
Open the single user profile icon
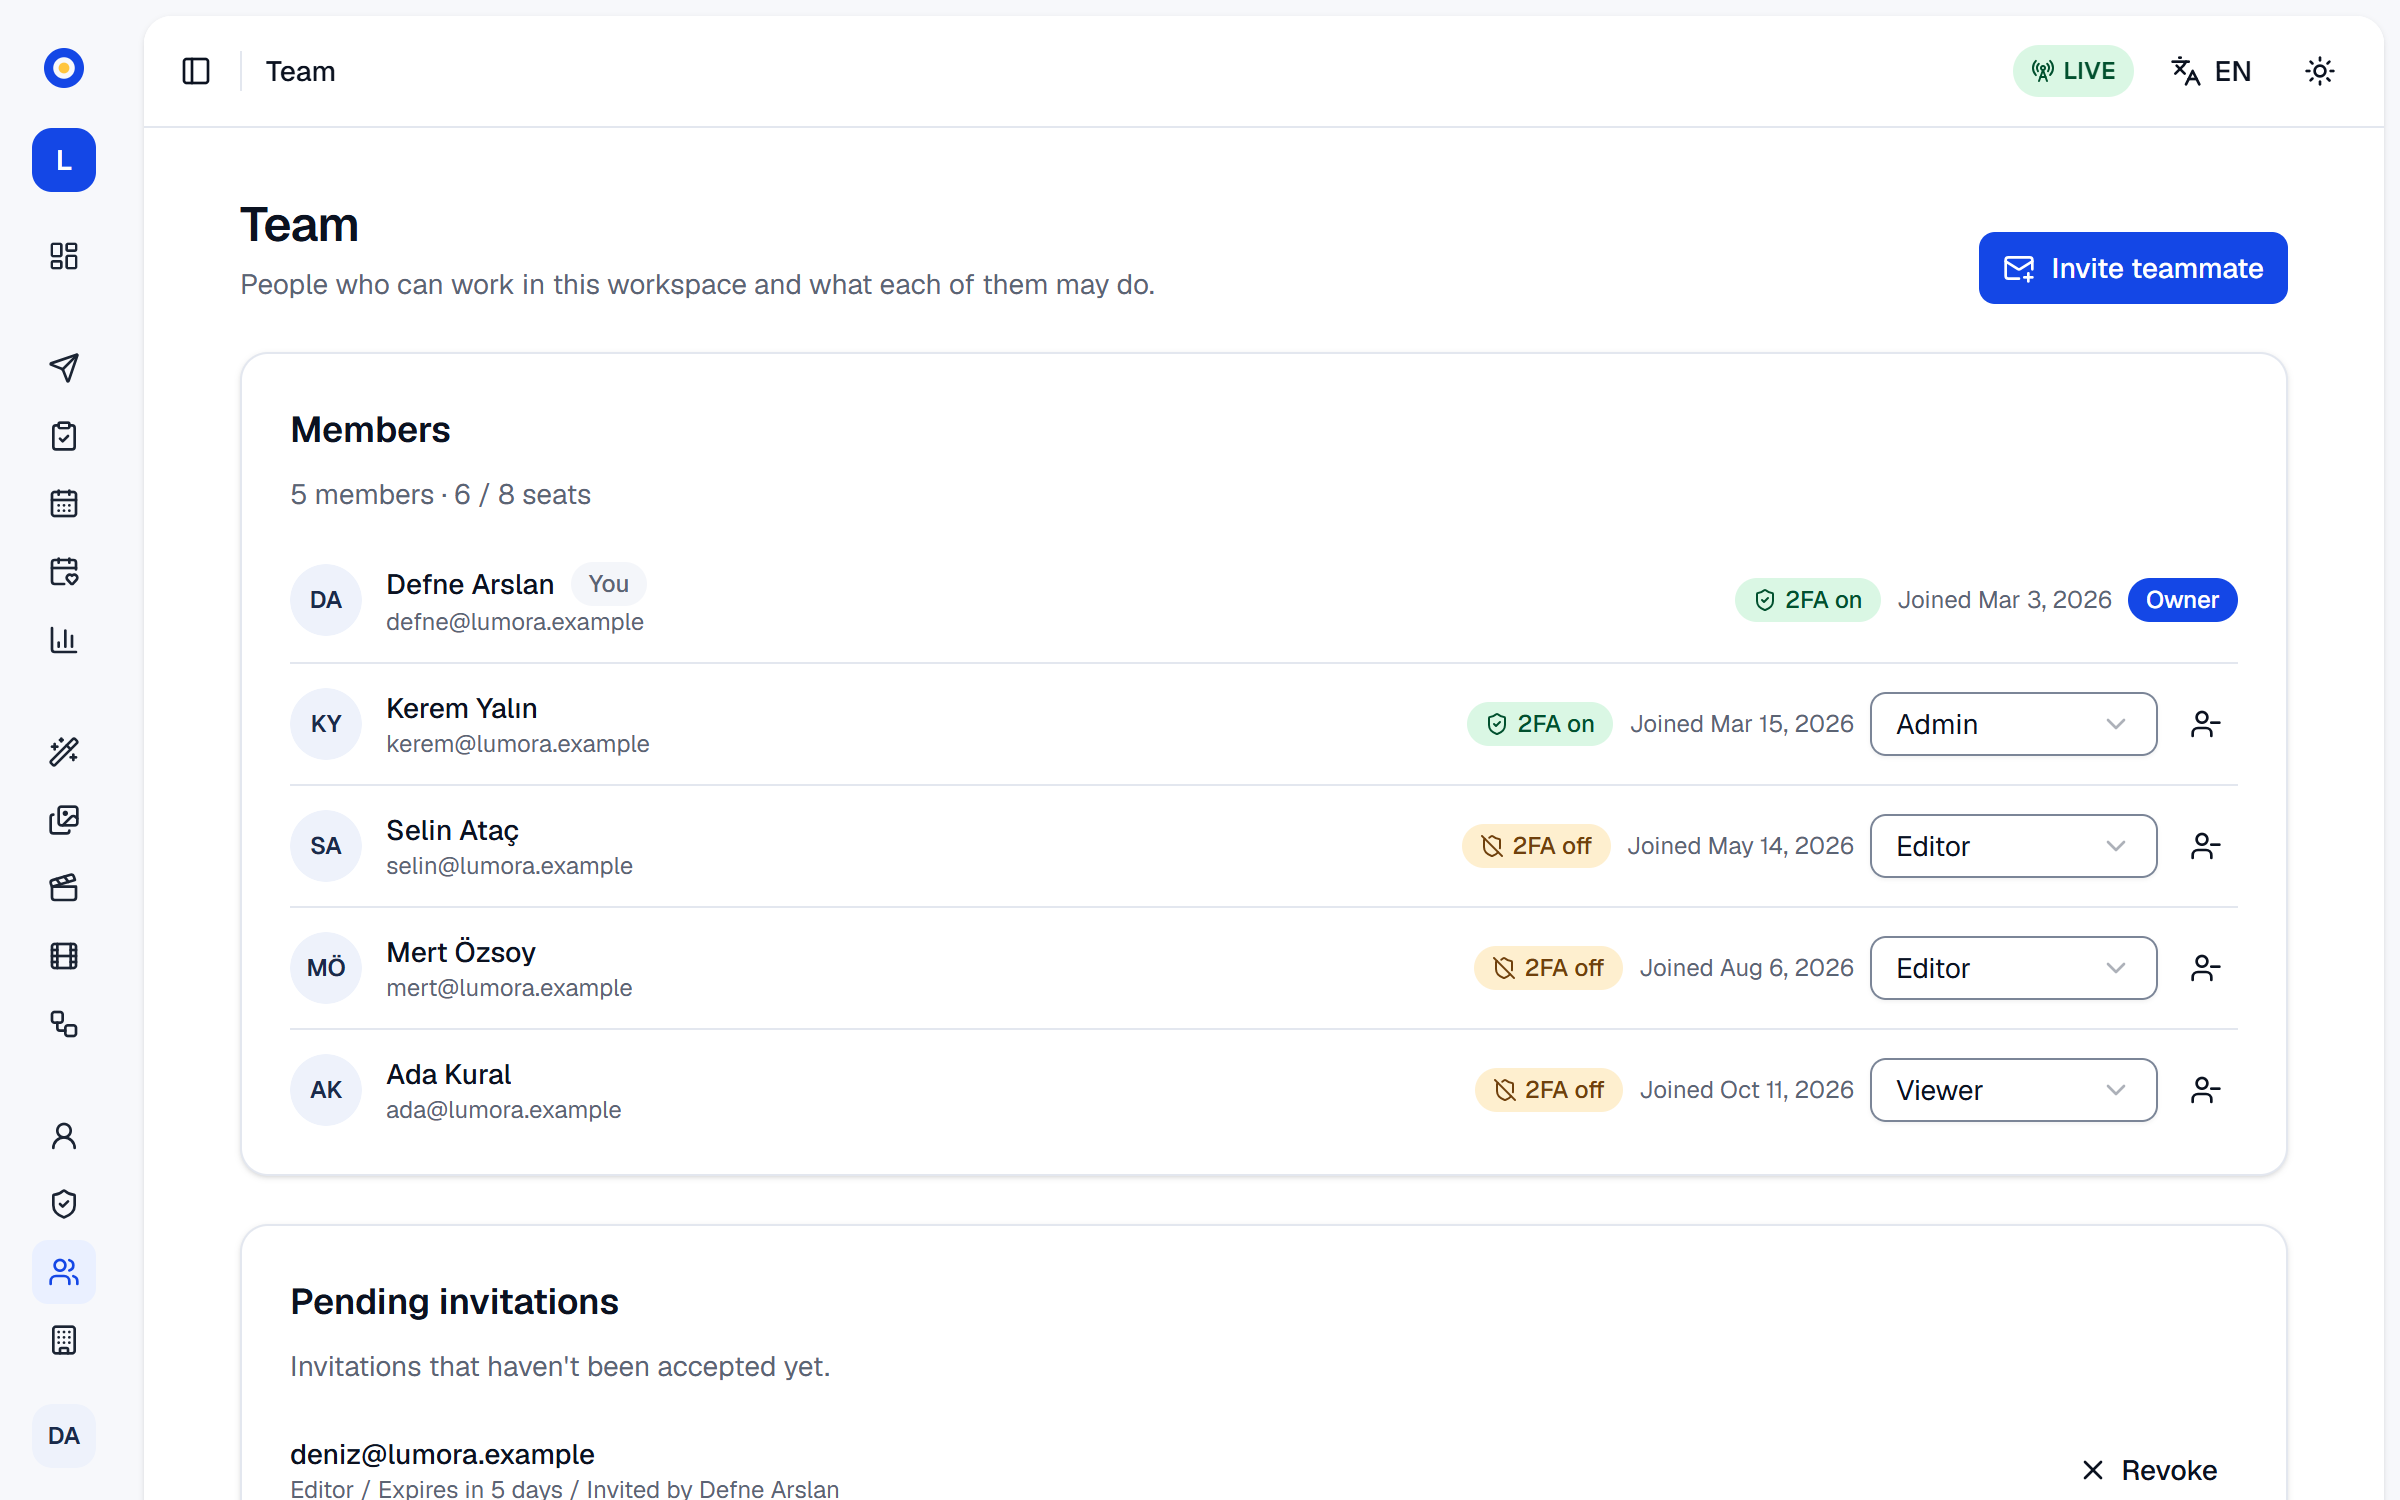[x=64, y=1136]
